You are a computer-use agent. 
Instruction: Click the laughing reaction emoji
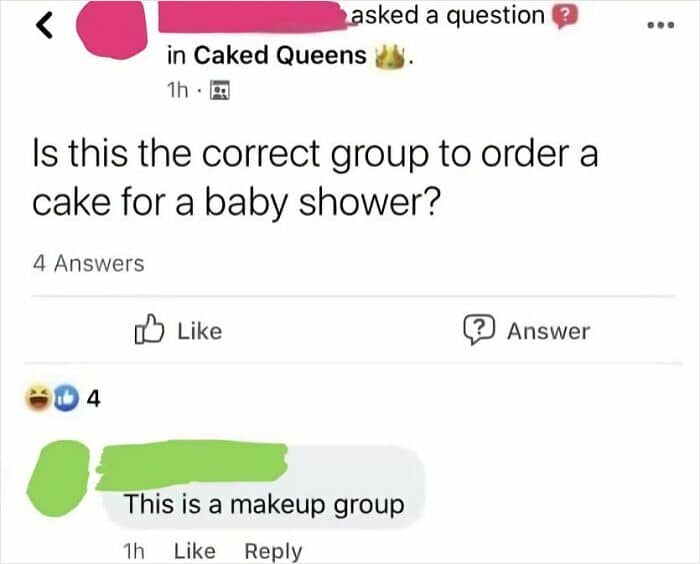(41, 399)
